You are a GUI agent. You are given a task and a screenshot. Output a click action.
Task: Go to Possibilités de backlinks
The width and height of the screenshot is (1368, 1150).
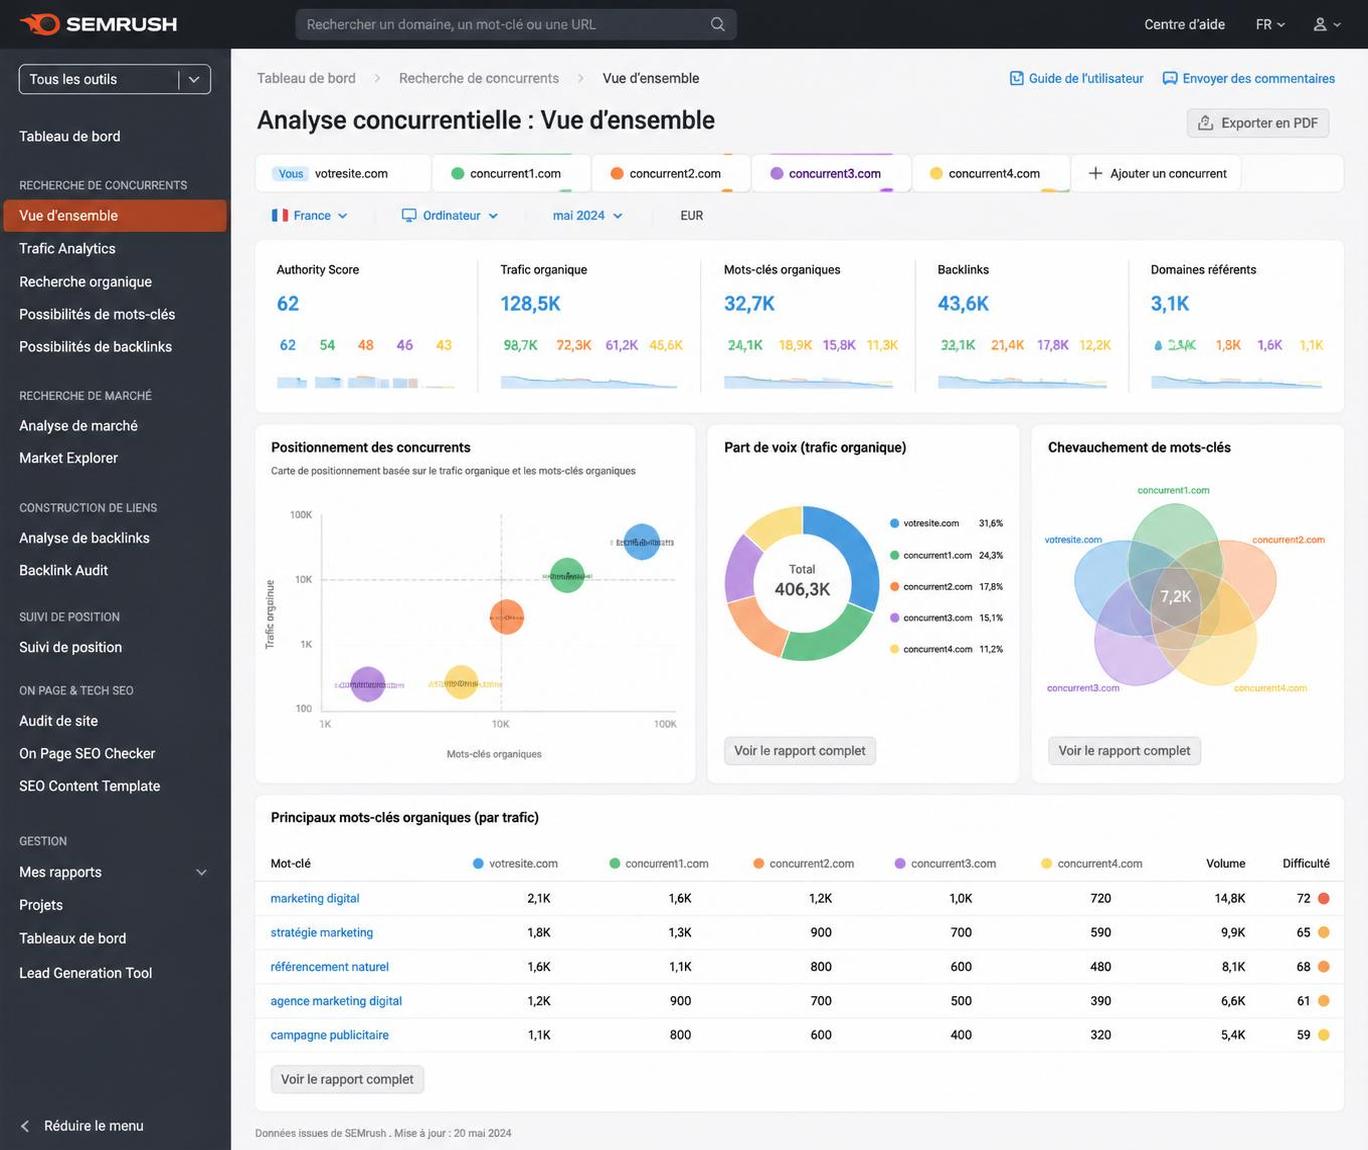[95, 346]
